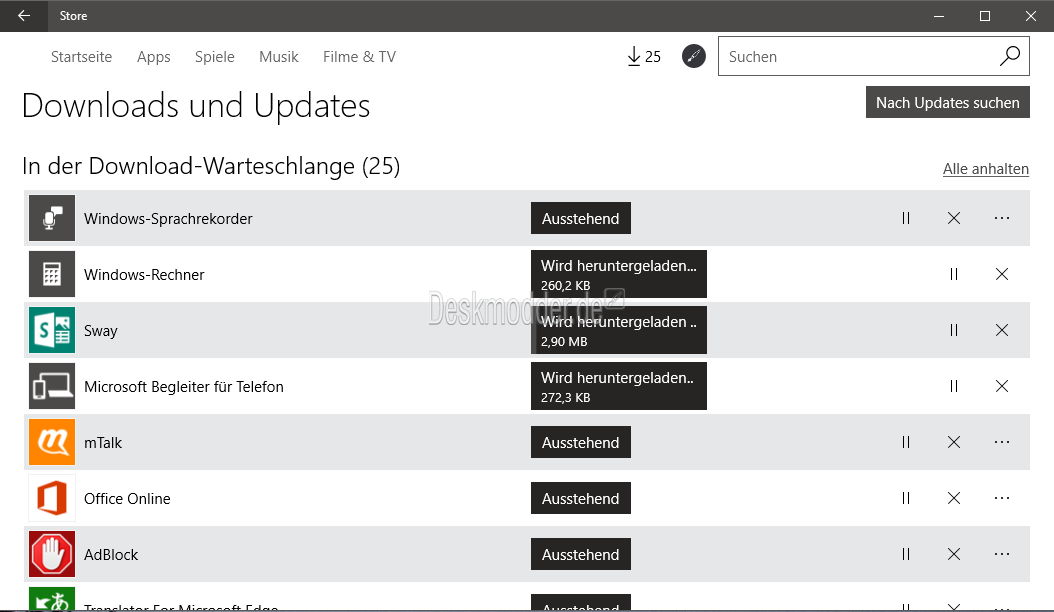This screenshot has width=1054, height=612.
Task: Open more options for mTalk
Action: pyautogui.click(x=1002, y=442)
